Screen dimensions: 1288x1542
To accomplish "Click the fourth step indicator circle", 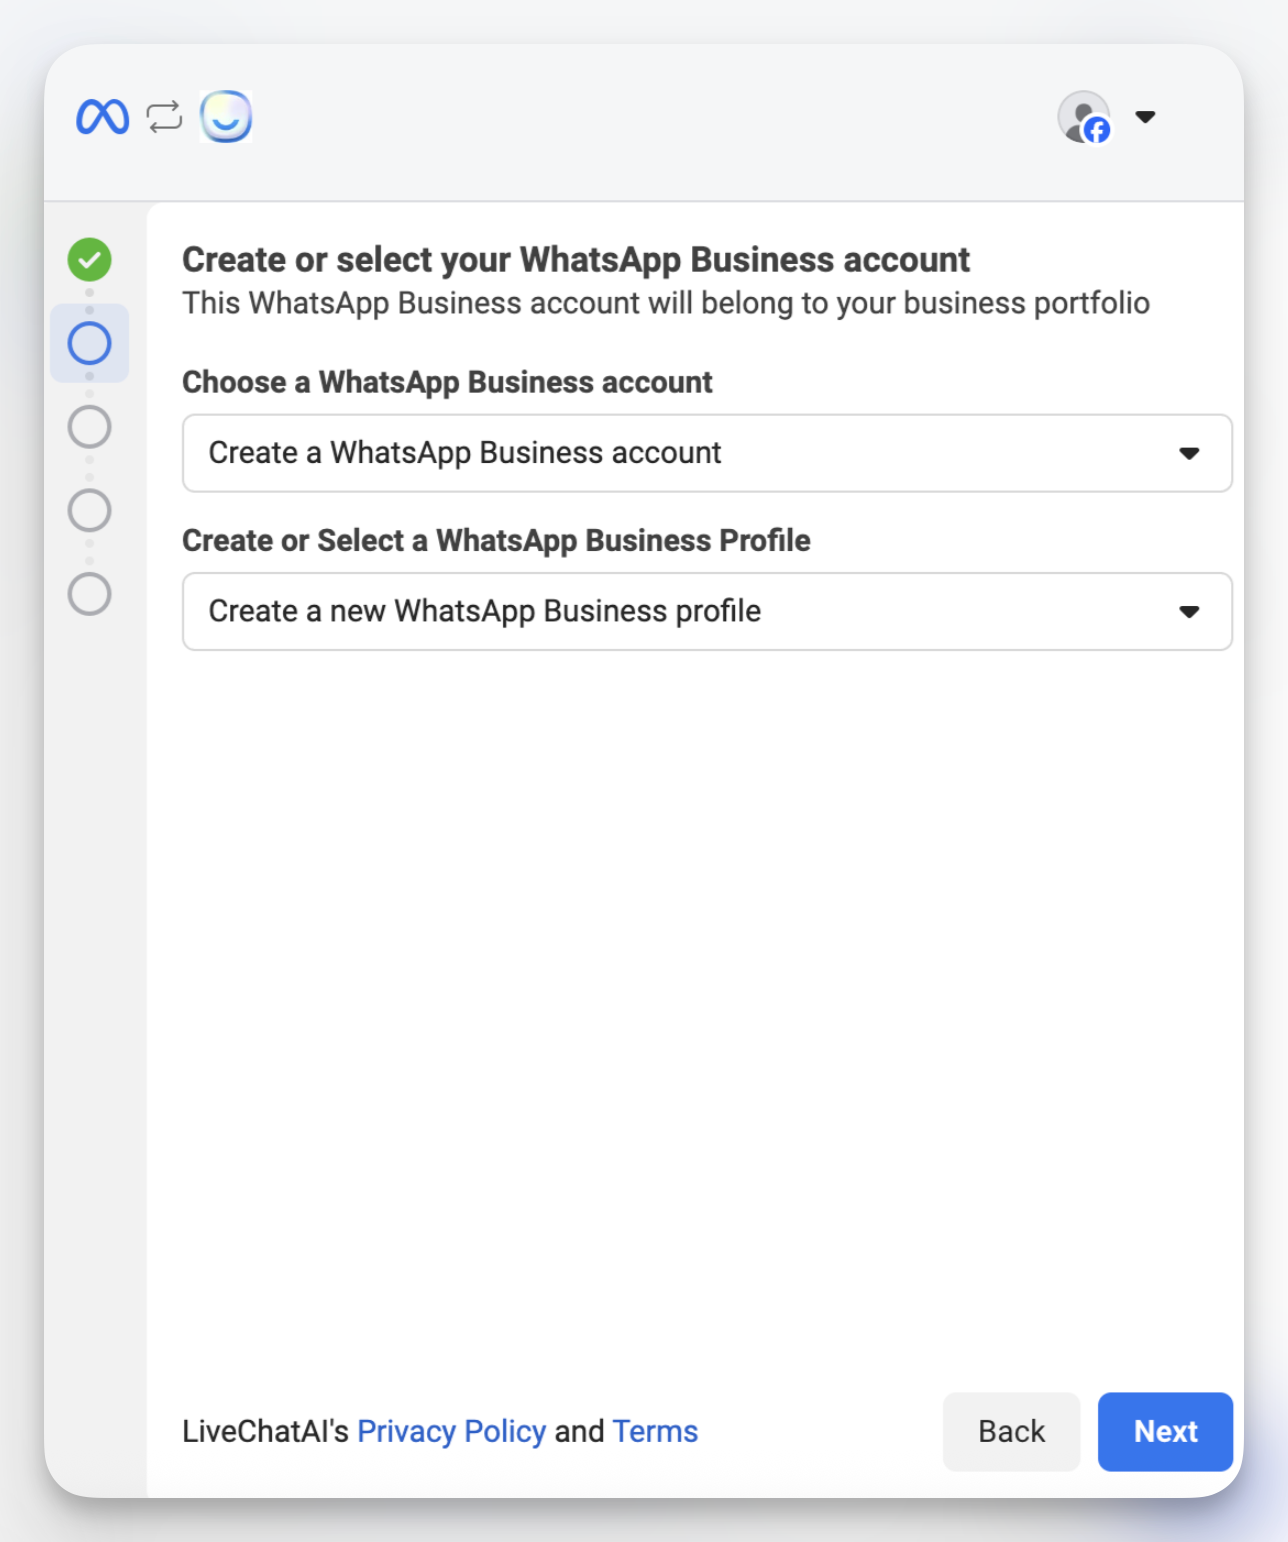I will (x=91, y=510).
